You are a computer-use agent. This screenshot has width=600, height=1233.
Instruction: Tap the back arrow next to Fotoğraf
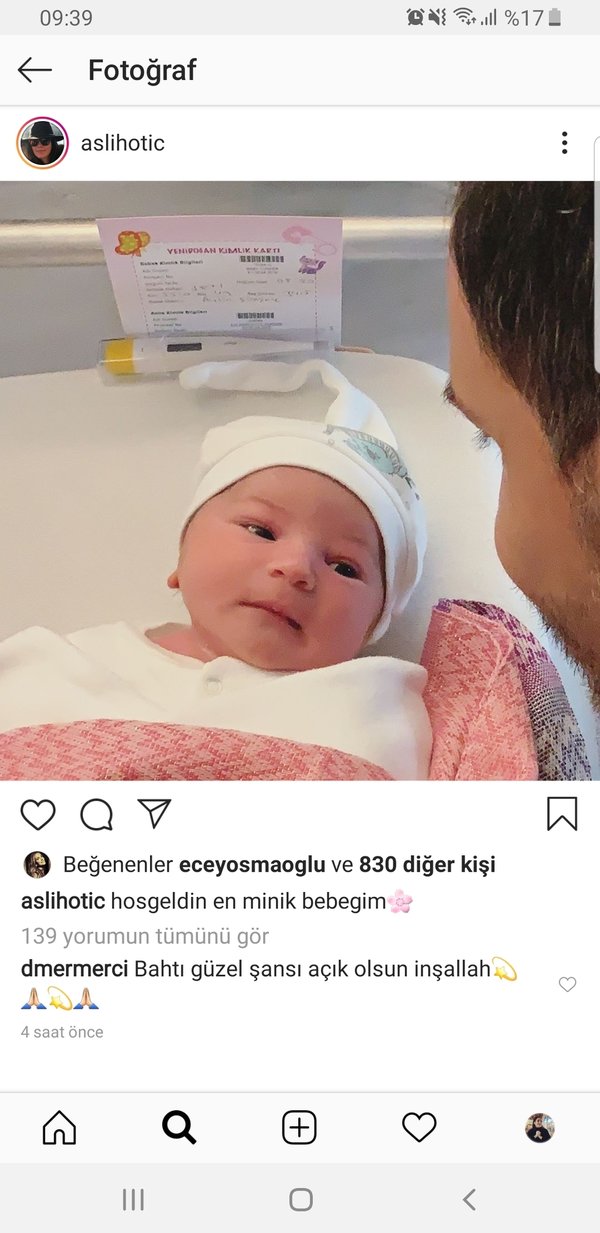[35, 69]
